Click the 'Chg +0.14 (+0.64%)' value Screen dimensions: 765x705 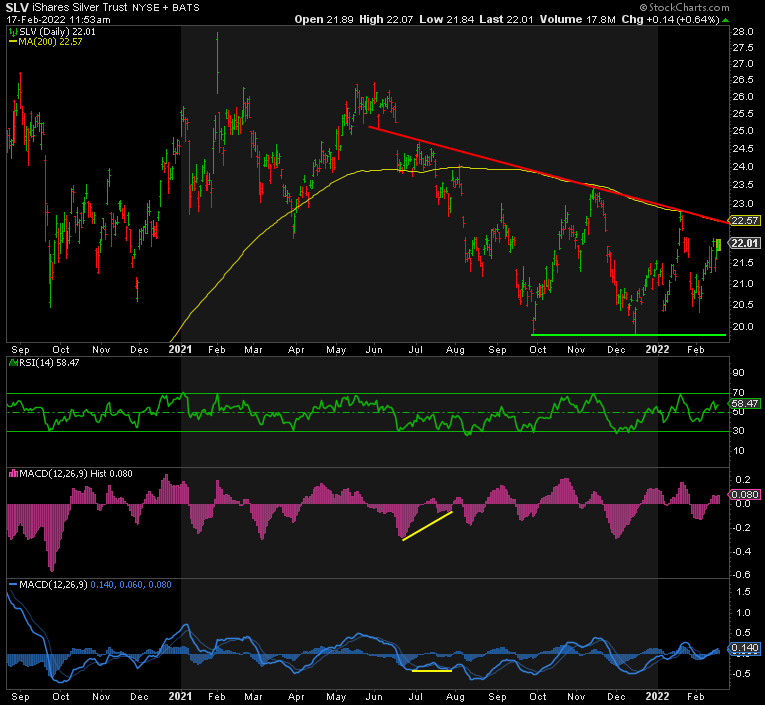click(670, 20)
